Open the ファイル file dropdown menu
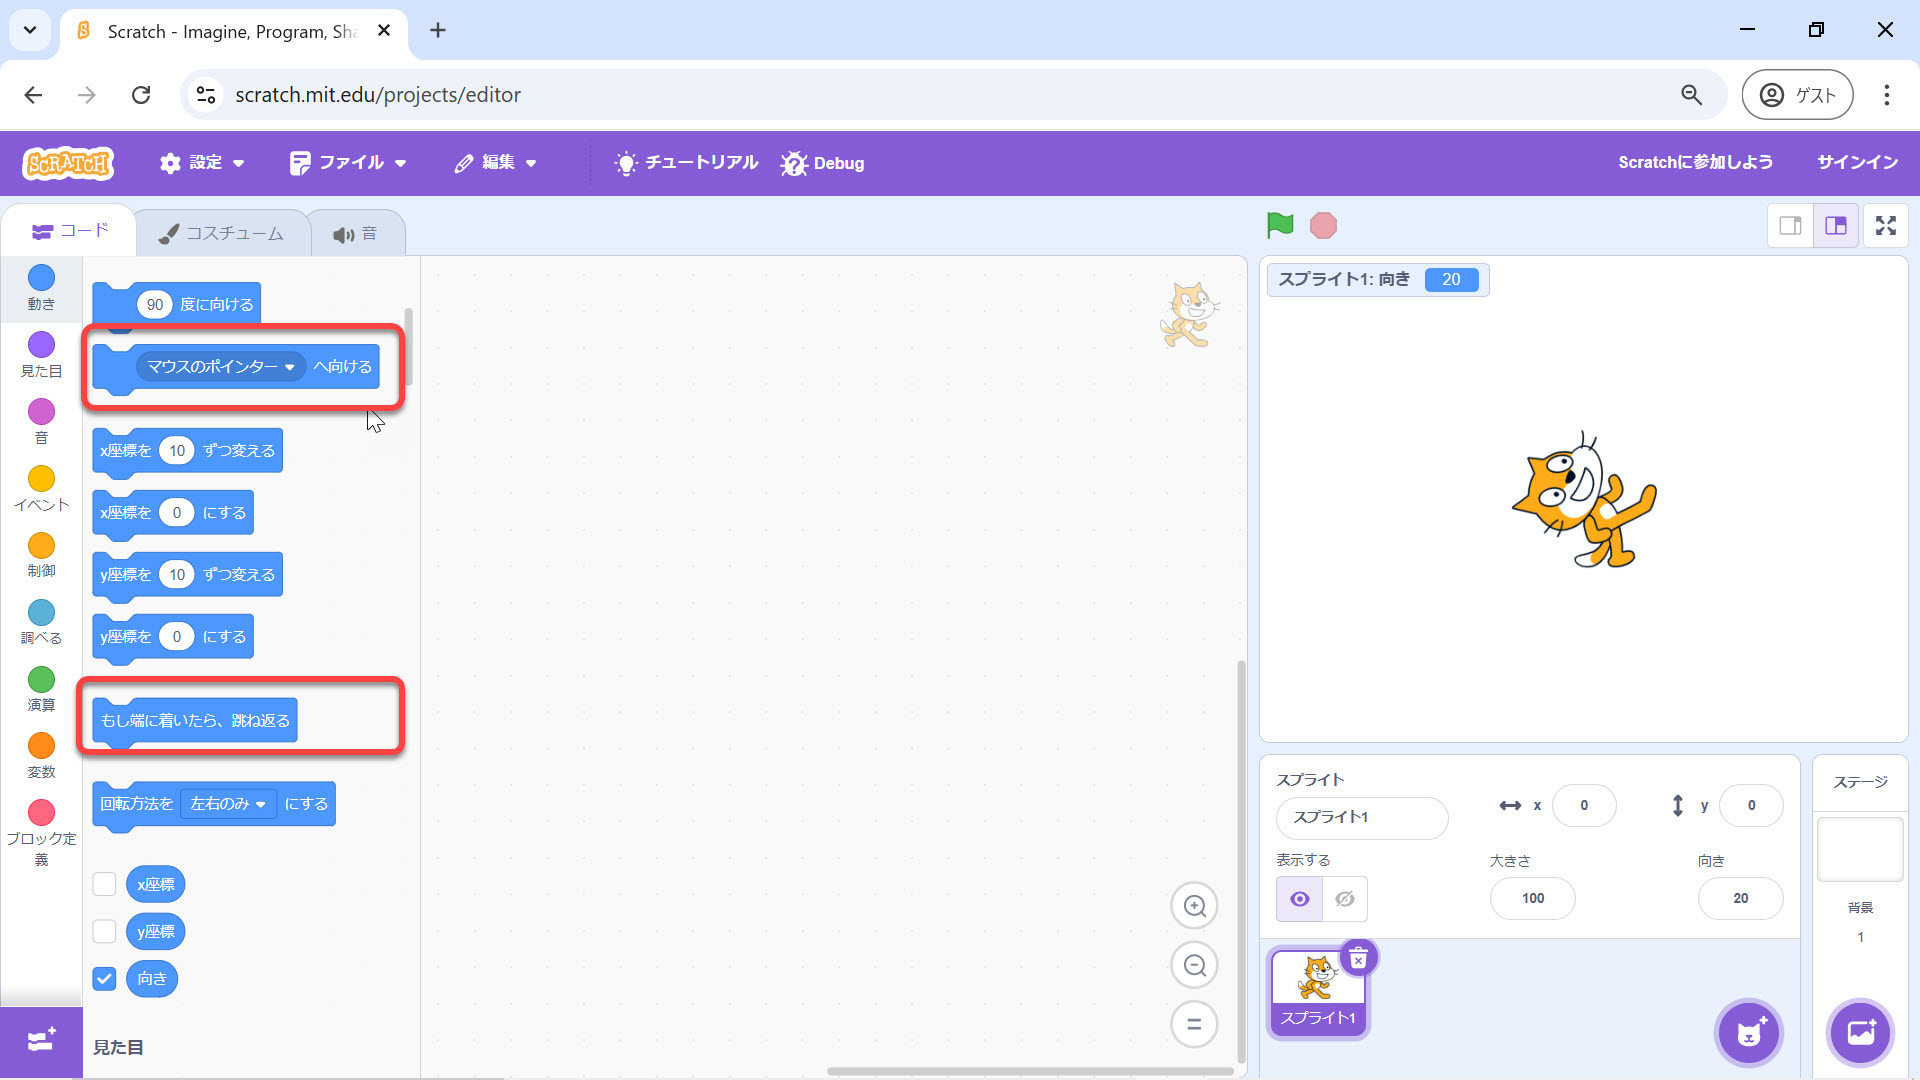Image resolution: width=1920 pixels, height=1080 pixels. click(x=347, y=163)
